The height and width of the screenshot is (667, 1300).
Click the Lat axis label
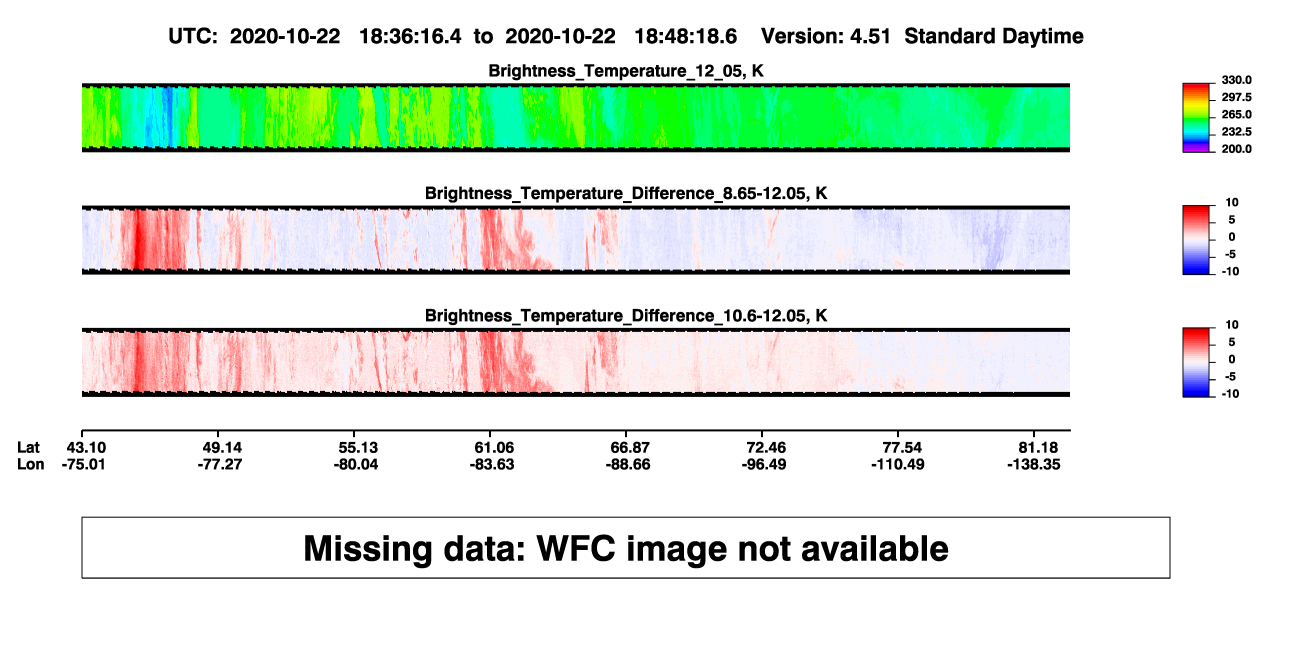coord(30,447)
